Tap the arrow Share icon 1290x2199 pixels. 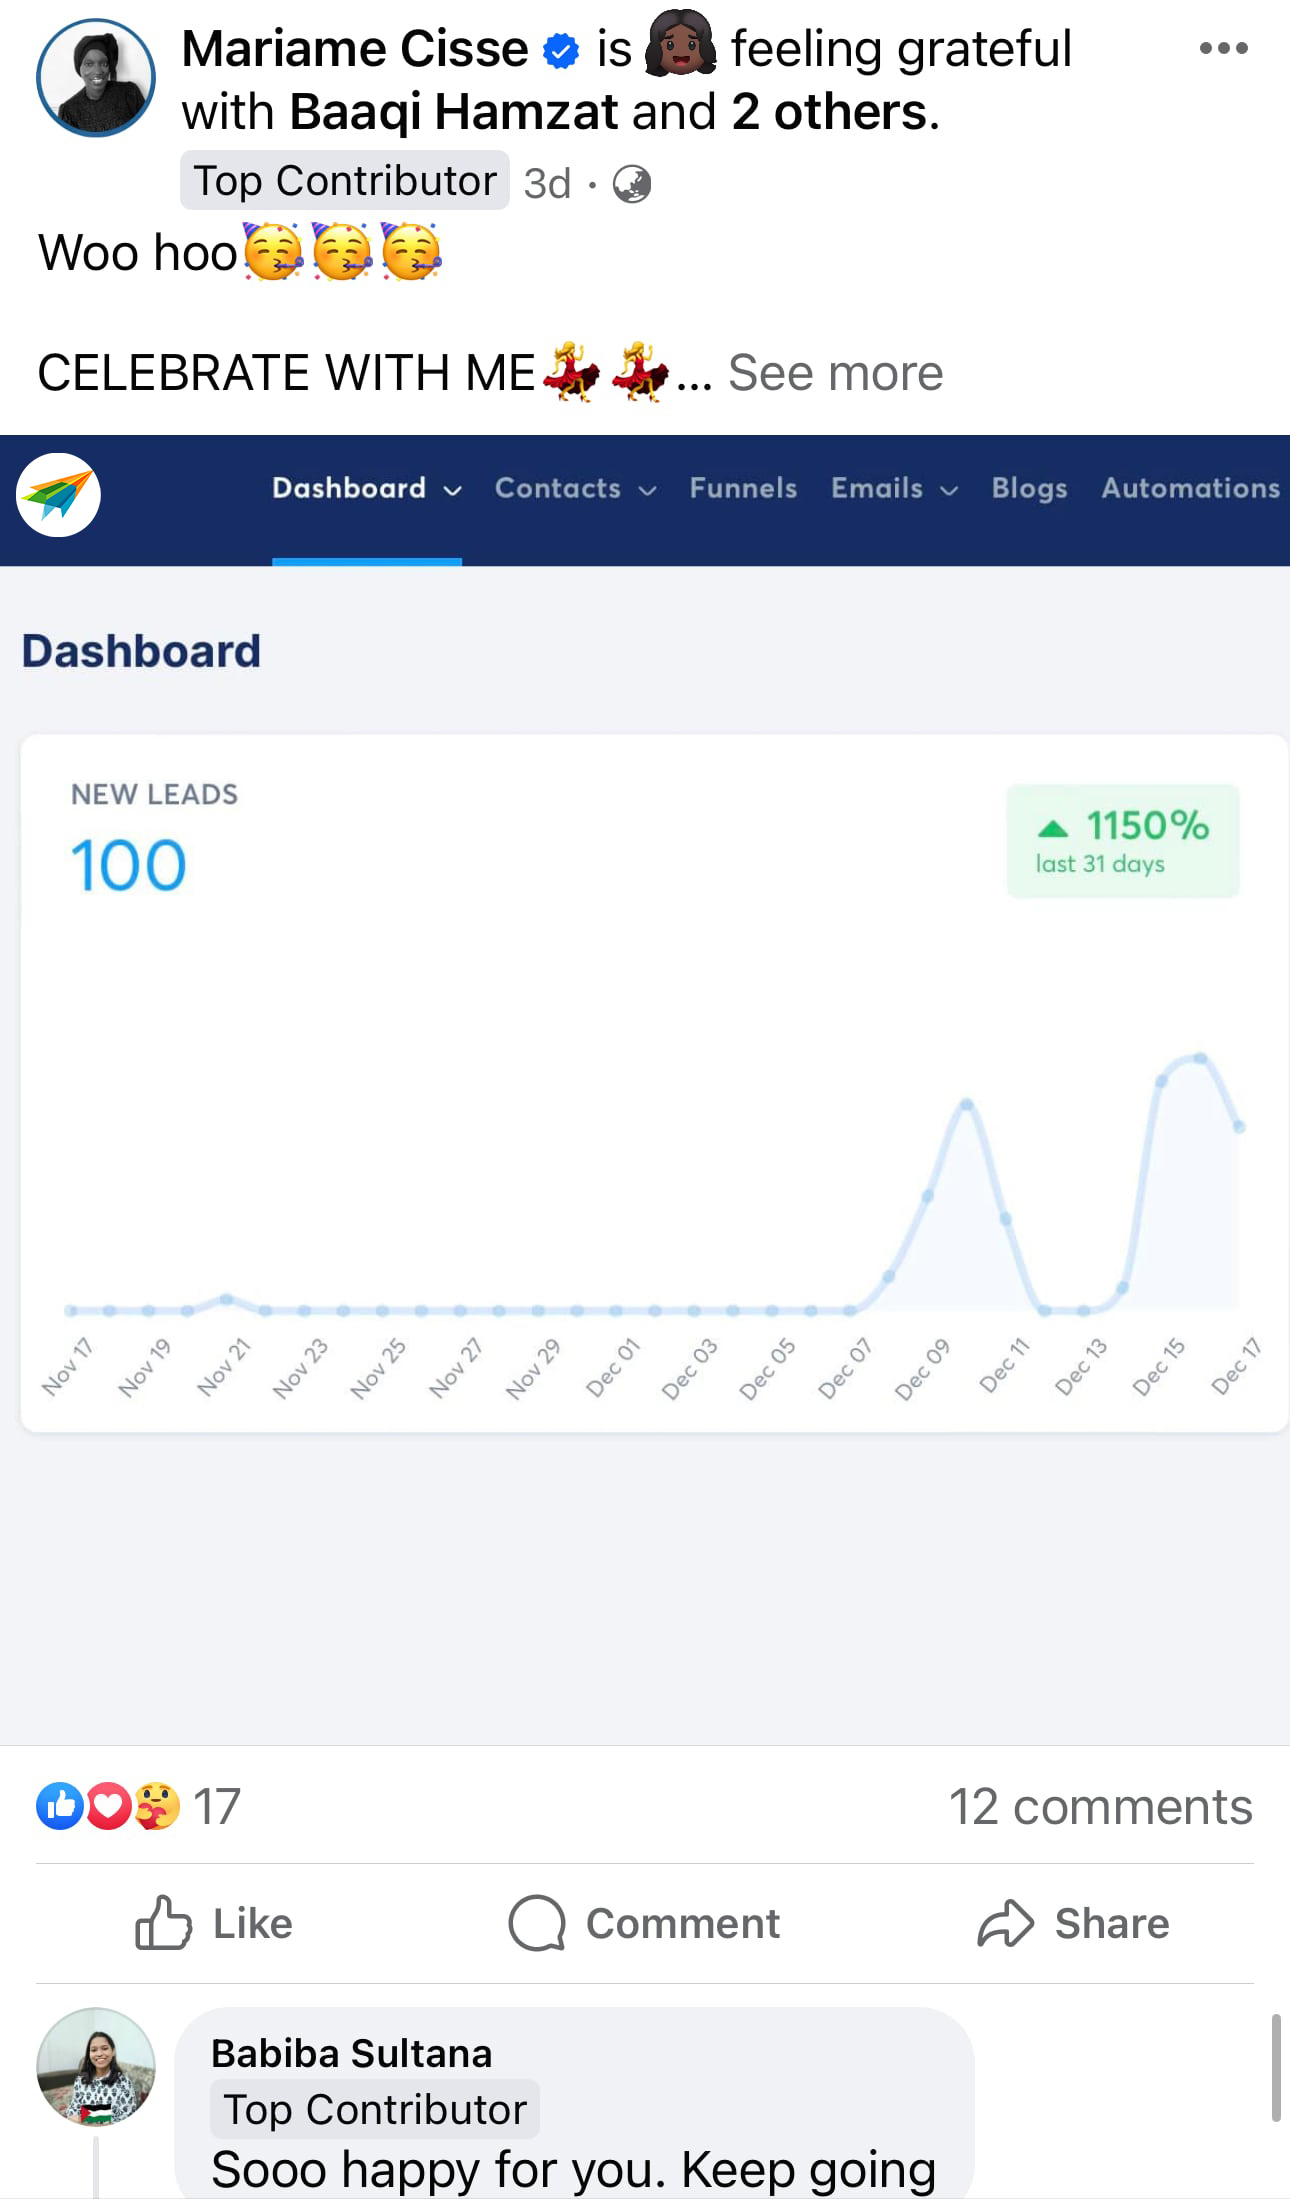point(1005,1922)
